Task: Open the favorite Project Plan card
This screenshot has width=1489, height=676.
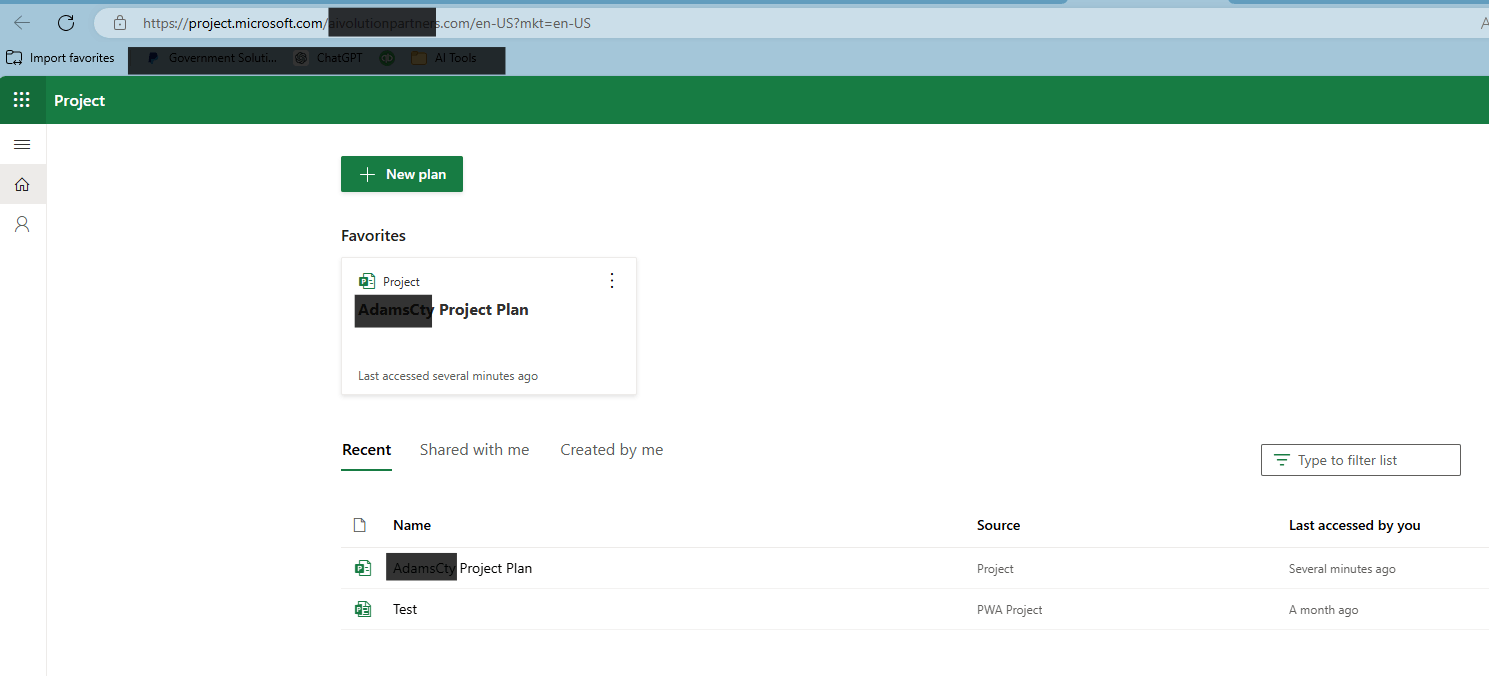Action: click(x=489, y=326)
